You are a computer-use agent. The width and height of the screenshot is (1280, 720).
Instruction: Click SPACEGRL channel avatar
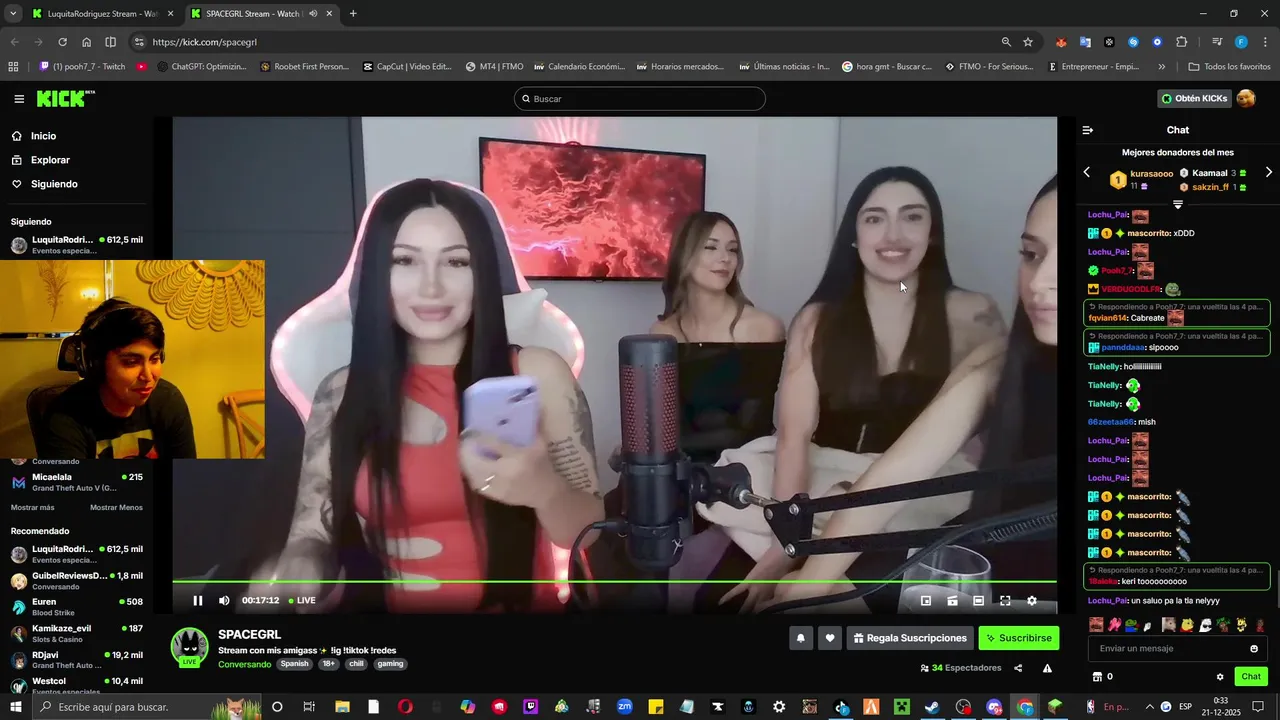pos(190,647)
